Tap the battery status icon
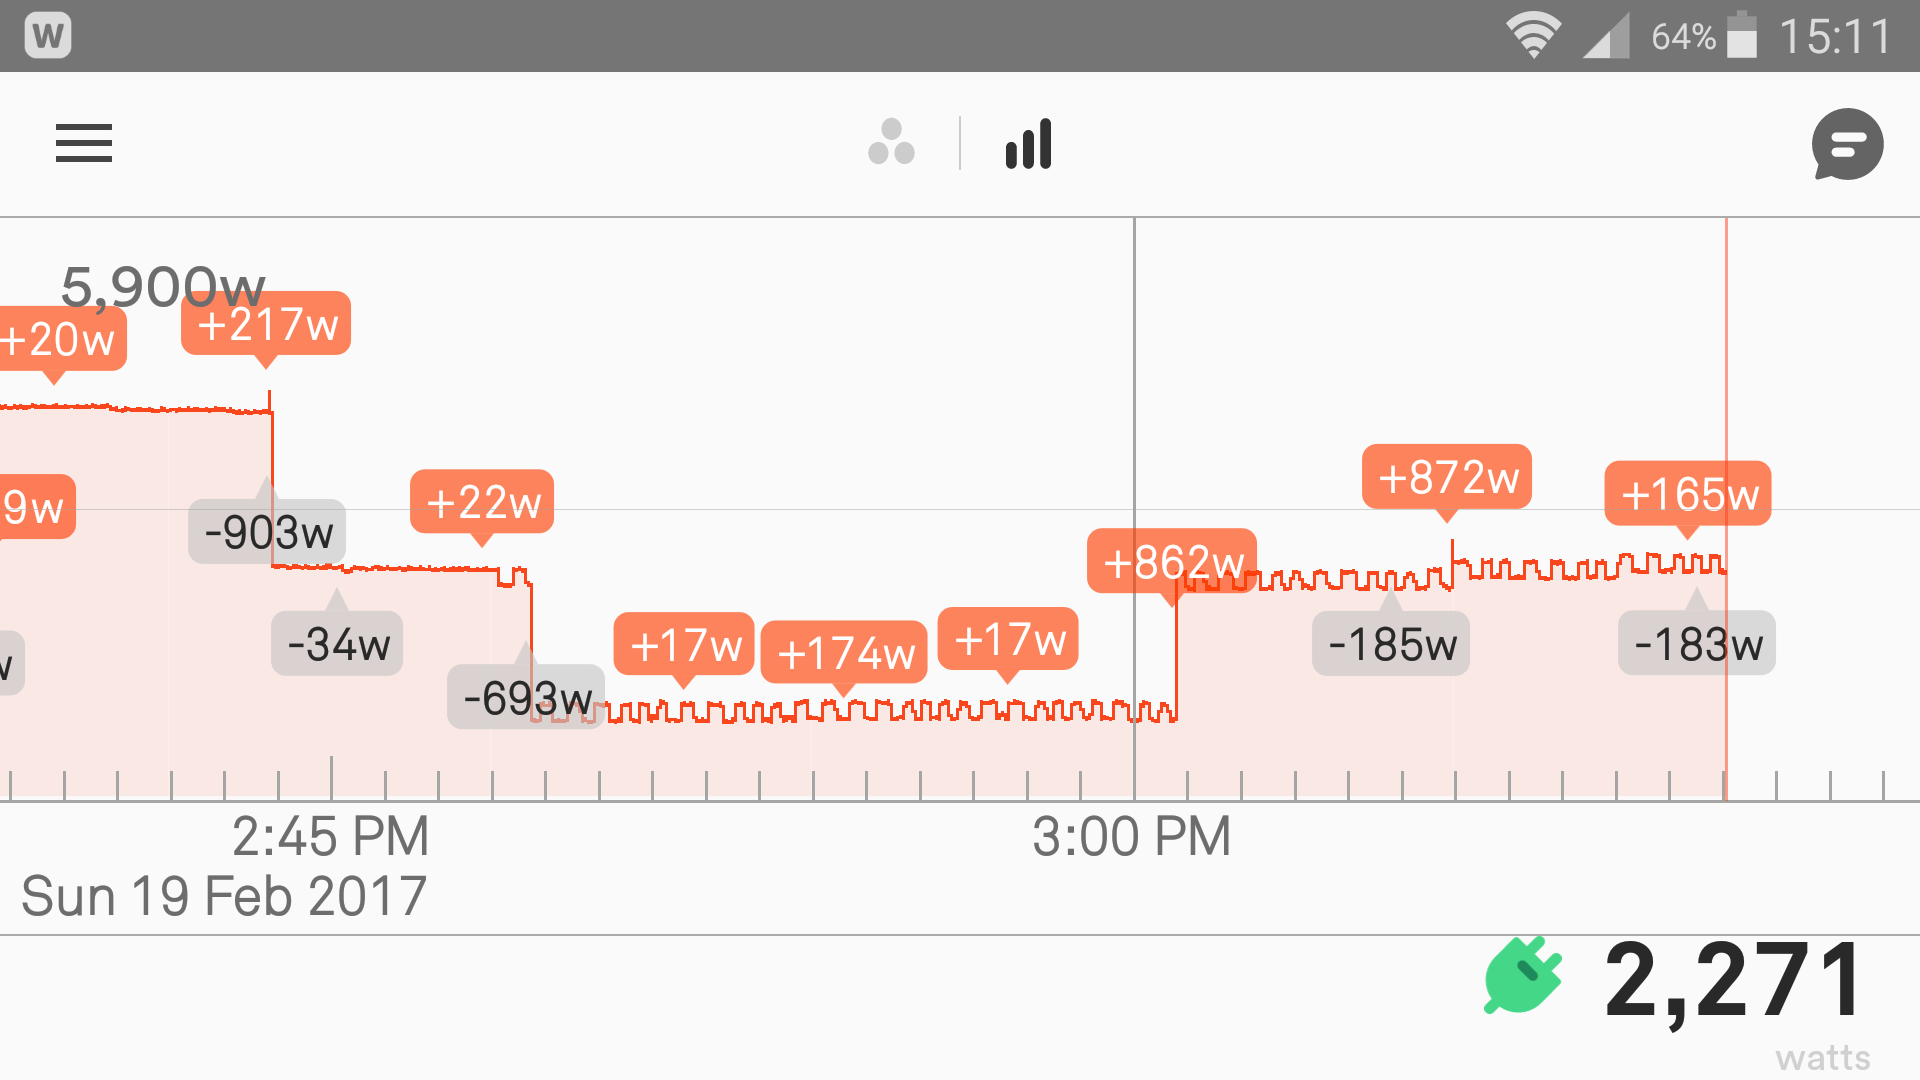This screenshot has height=1080, width=1920. [1742, 36]
